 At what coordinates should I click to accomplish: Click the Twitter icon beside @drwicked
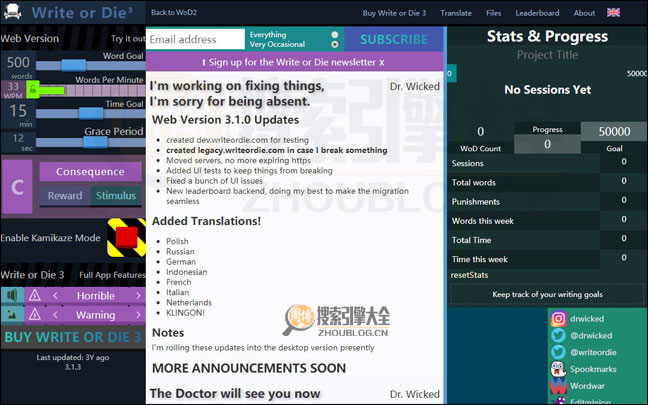(558, 335)
